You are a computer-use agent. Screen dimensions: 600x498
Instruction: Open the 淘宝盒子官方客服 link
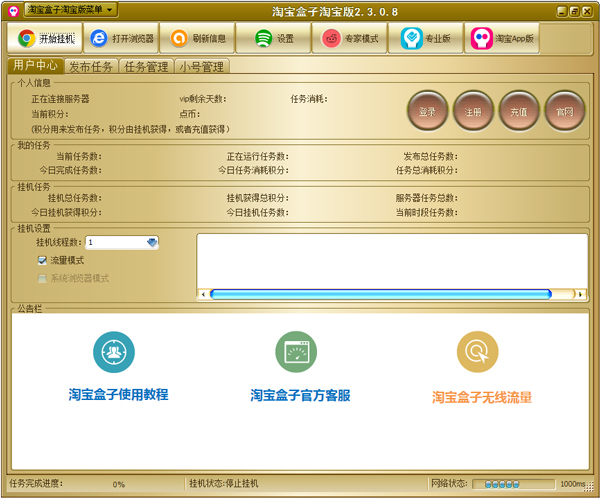point(300,395)
